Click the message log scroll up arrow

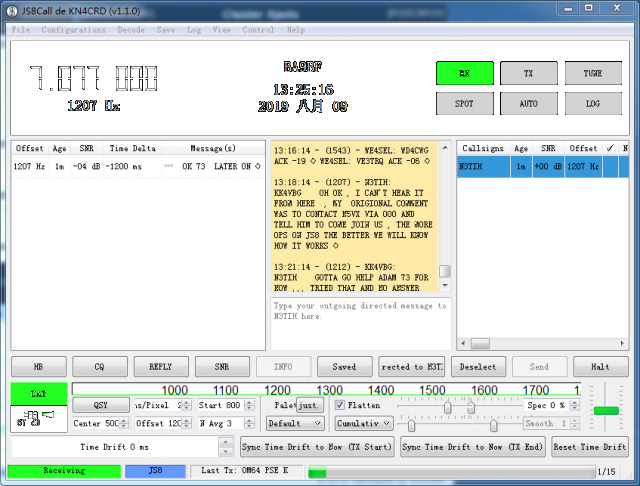pos(445,148)
